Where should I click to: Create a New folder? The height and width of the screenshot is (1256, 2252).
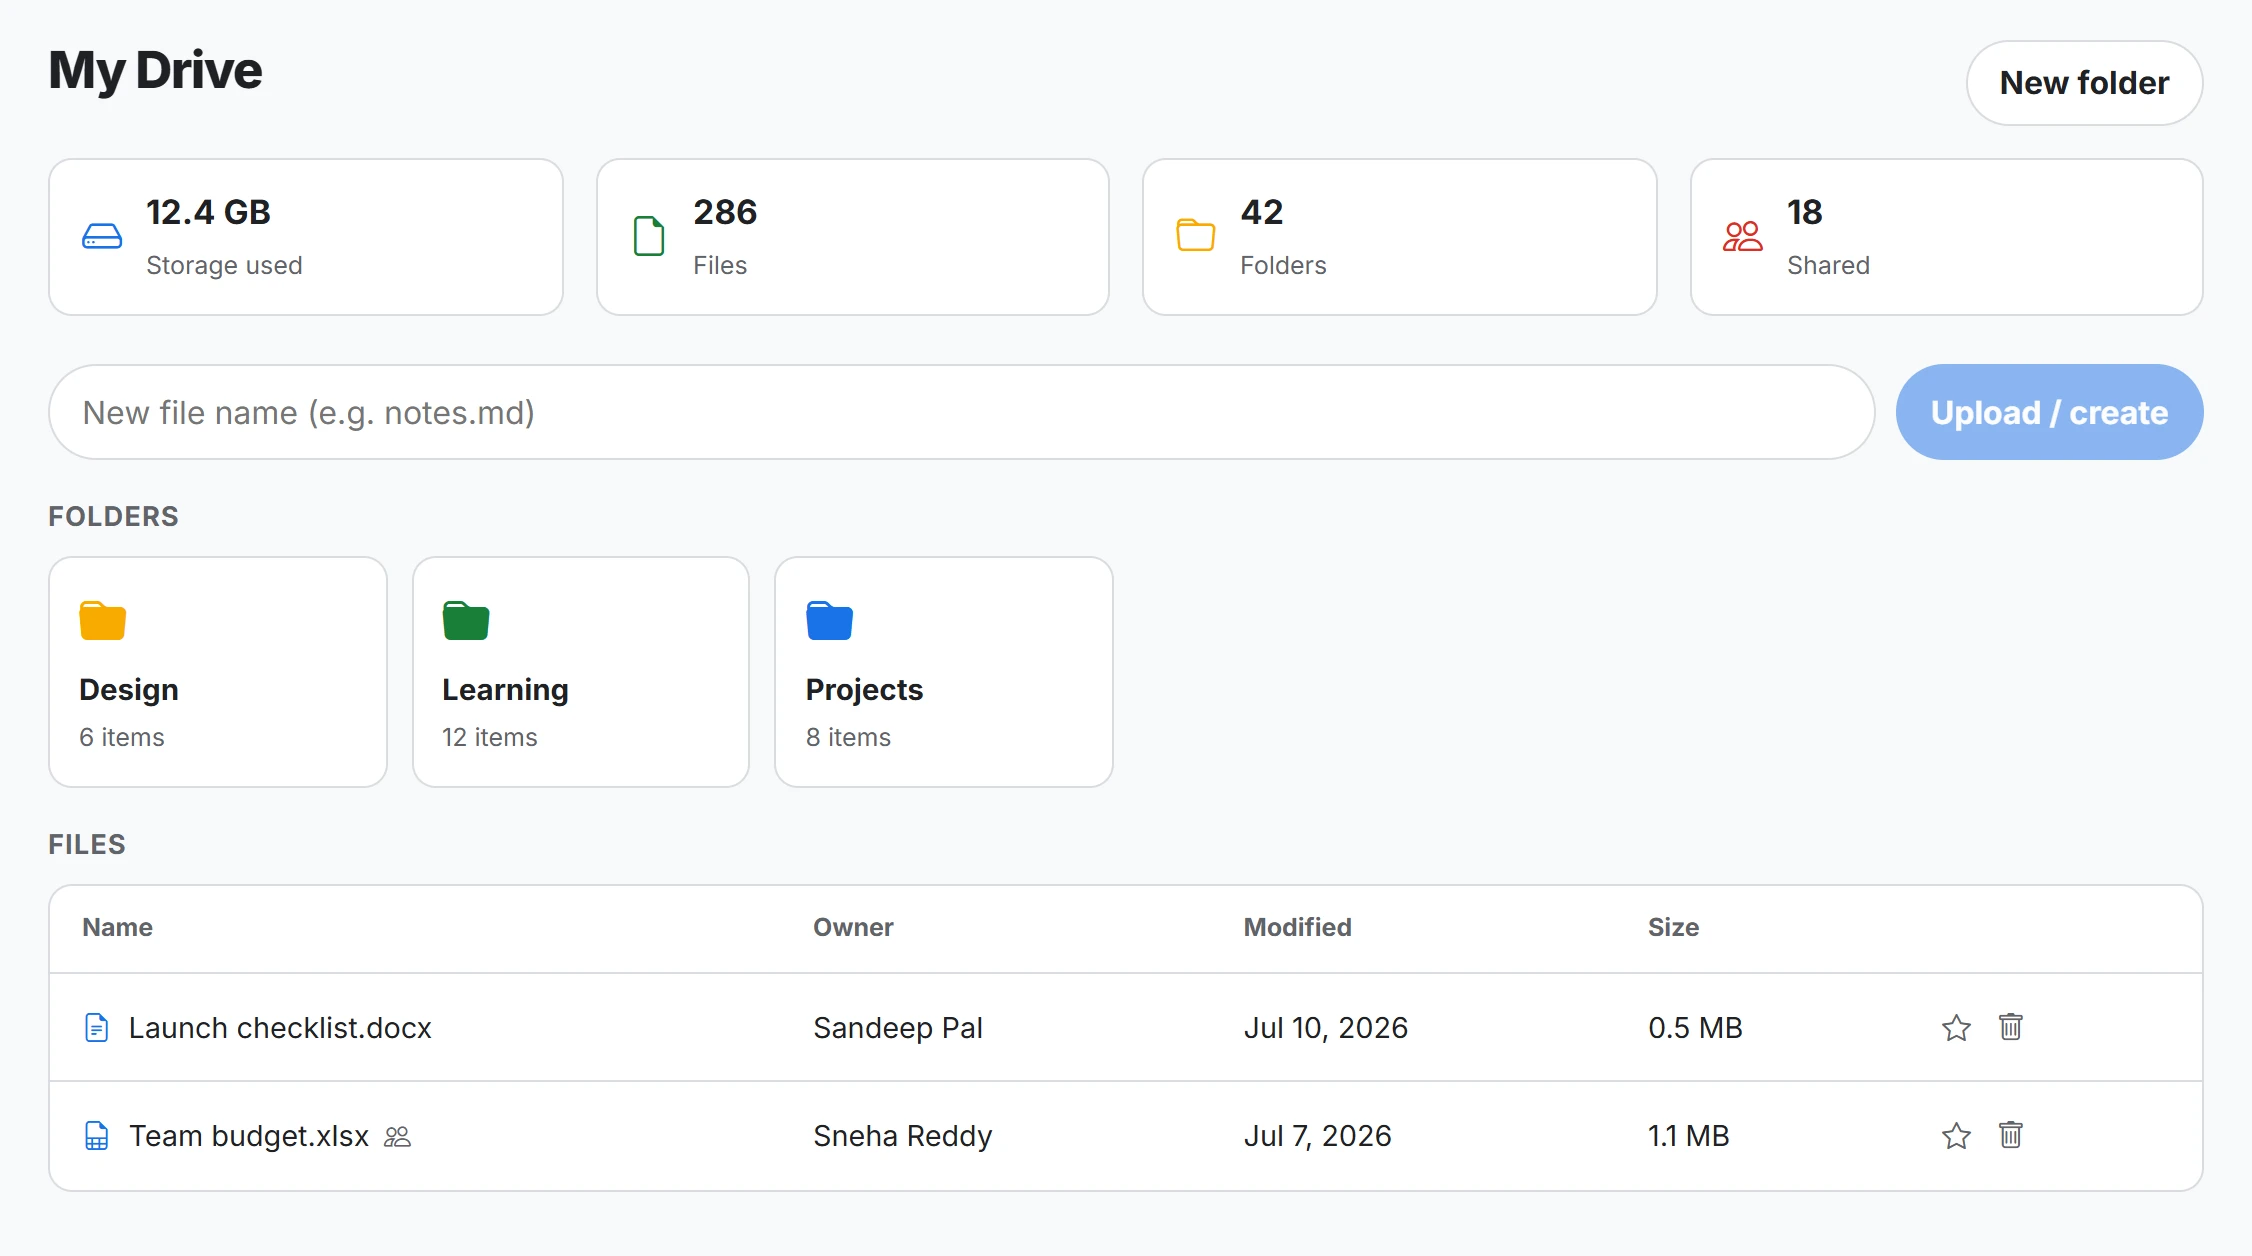[x=2084, y=83]
